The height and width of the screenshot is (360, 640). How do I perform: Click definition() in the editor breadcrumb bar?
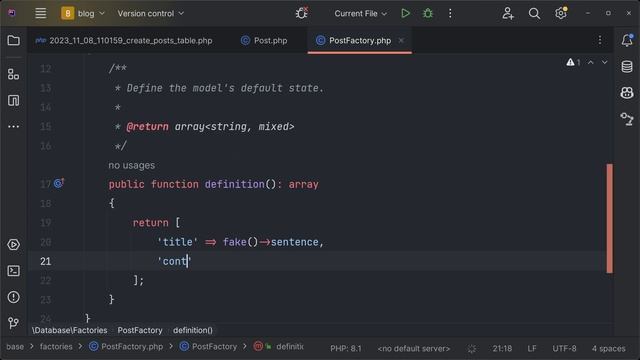pyautogui.click(x=193, y=330)
